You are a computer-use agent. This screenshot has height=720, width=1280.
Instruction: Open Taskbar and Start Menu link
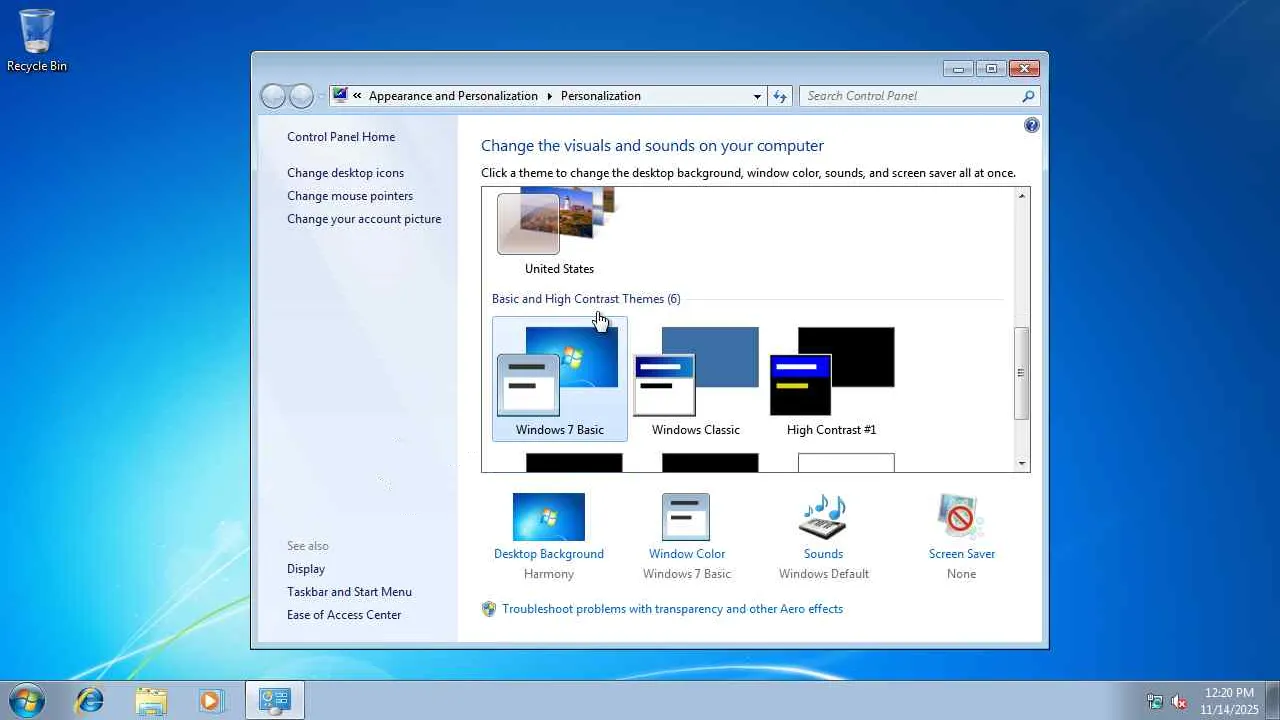[349, 592]
